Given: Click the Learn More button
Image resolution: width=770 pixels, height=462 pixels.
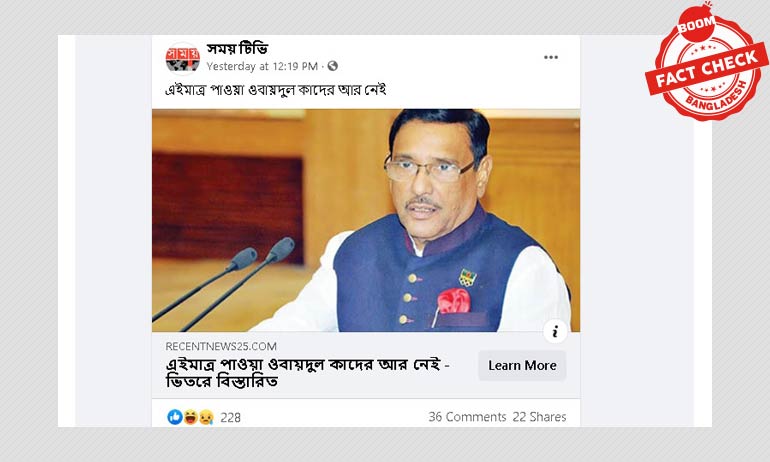Looking at the screenshot, I should pyautogui.click(x=522, y=365).
